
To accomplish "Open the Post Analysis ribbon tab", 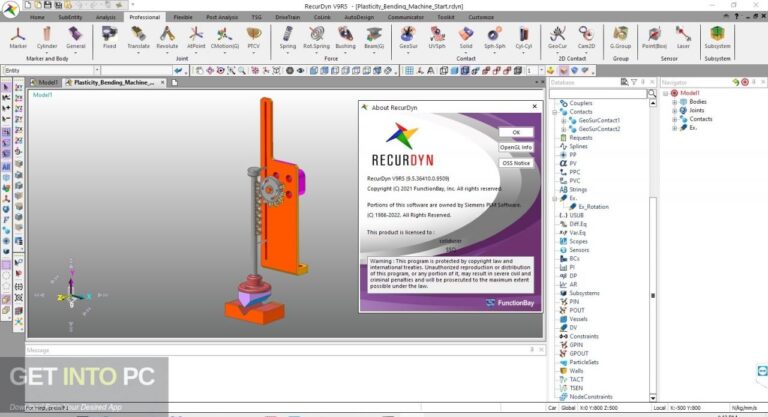I will pyautogui.click(x=222, y=17).
